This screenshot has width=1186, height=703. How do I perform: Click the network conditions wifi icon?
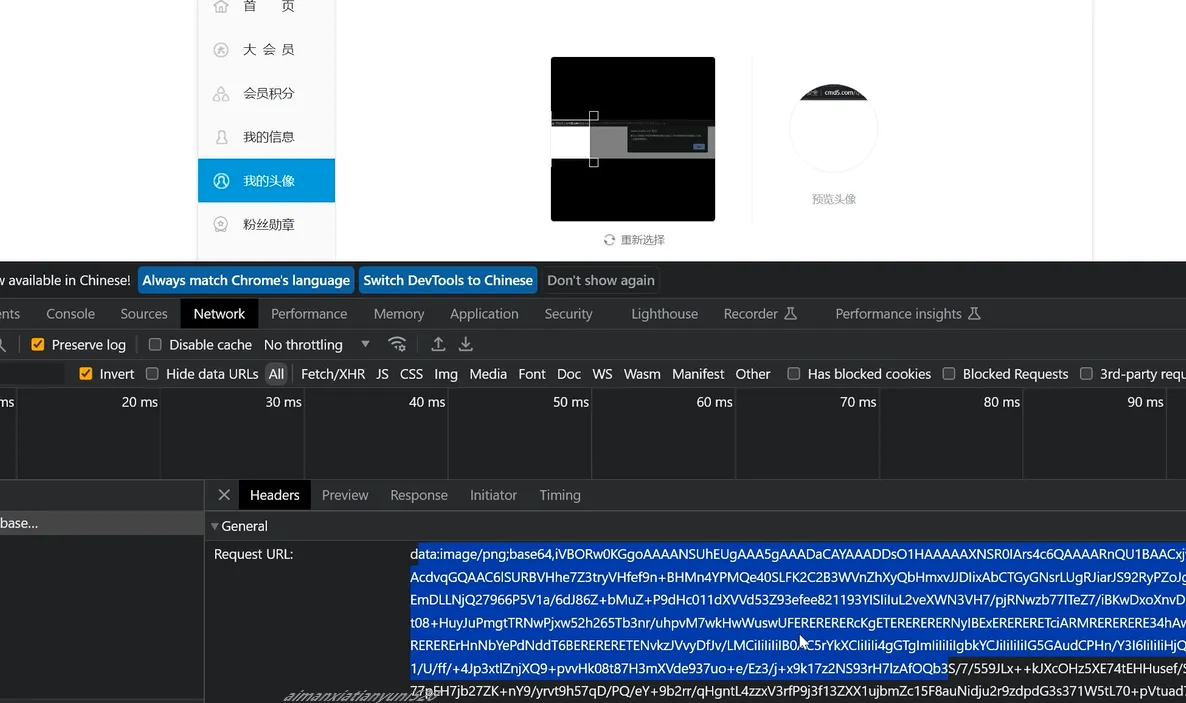(397, 344)
